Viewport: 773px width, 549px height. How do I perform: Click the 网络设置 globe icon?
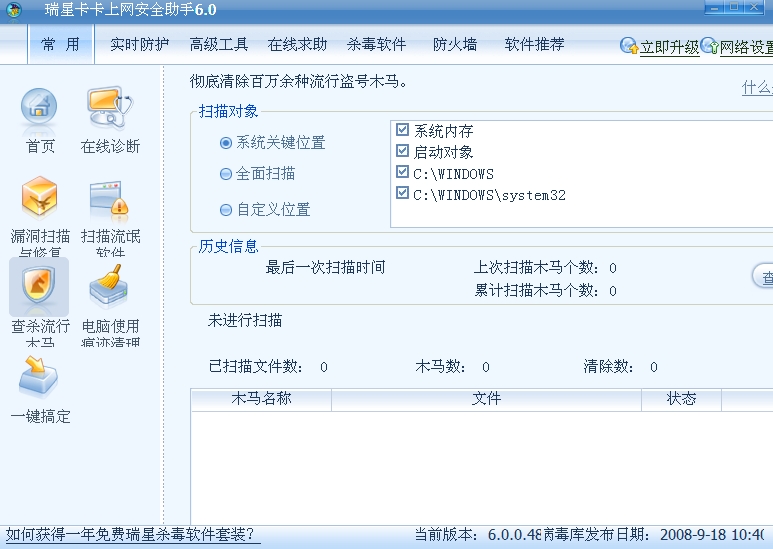pyautogui.click(x=709, y=46)
